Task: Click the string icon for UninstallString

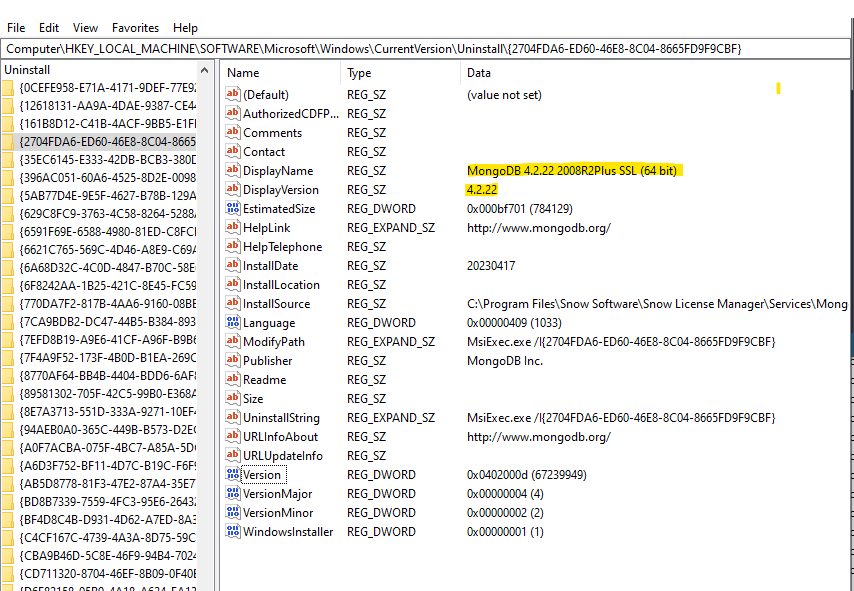Action: [x=233, y=418]
